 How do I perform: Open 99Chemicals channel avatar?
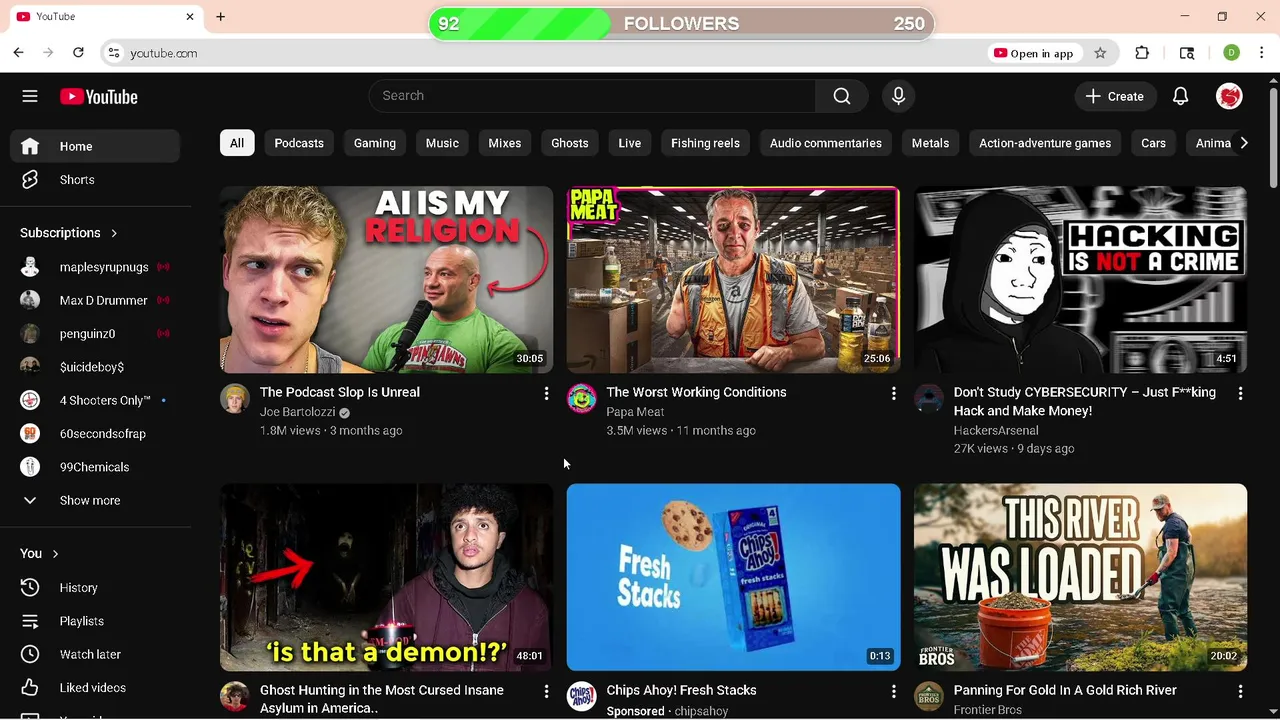click(30, 467)
